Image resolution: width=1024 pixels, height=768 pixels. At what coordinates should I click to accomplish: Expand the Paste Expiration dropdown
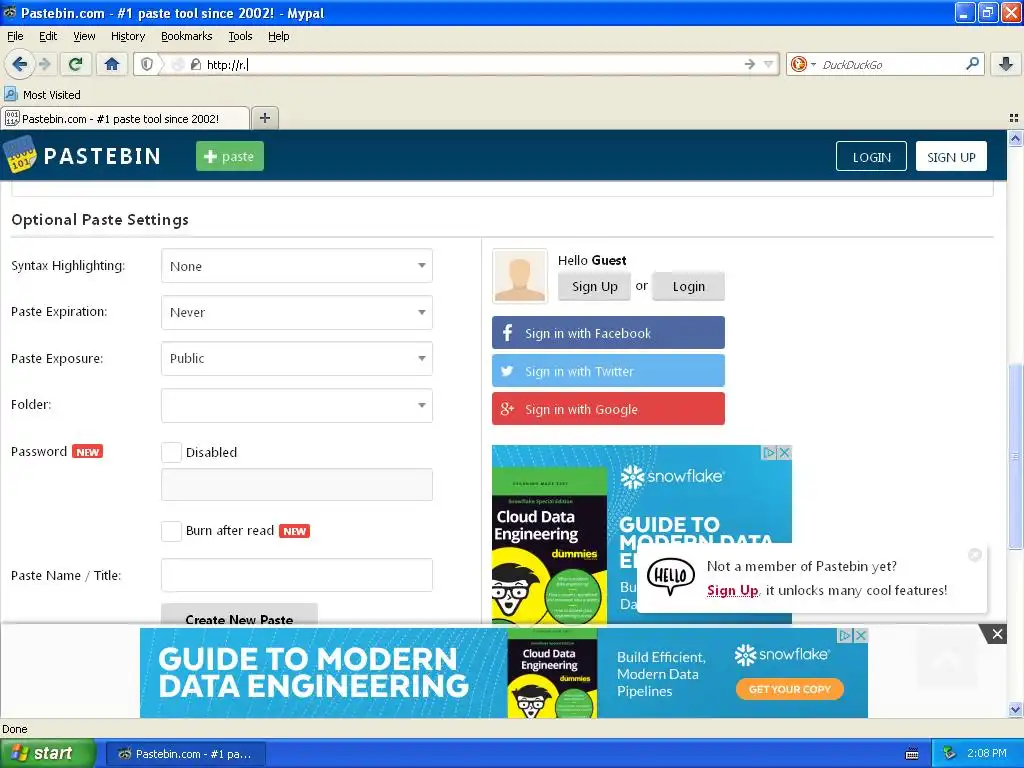(x=296, y=312)
